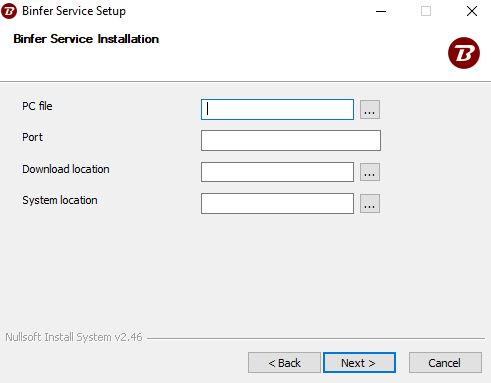Click the Binfer Service Installation heading

86,39
